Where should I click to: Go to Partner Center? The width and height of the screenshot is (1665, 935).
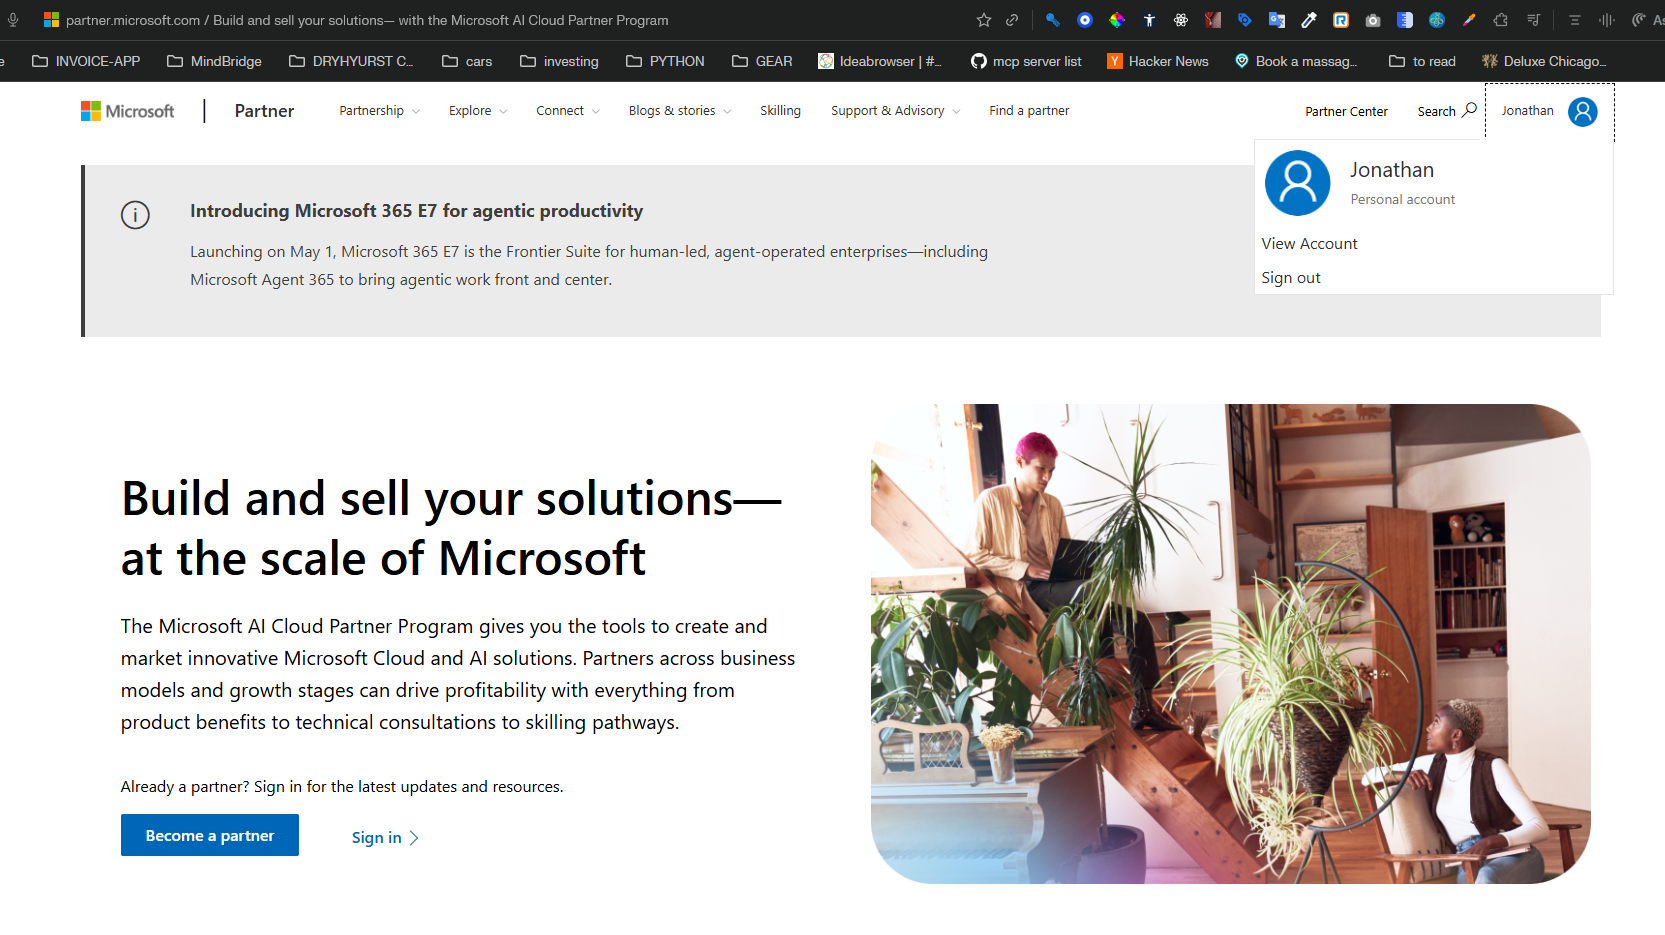pos(1346,112)
